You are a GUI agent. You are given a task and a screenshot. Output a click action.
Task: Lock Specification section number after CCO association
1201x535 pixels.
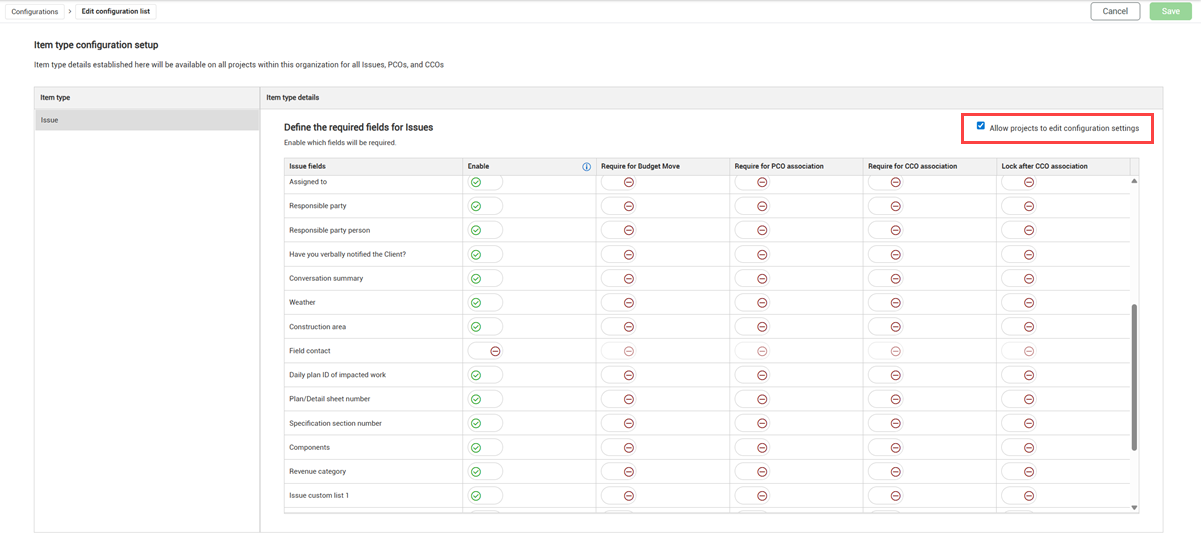(1019, 423)
